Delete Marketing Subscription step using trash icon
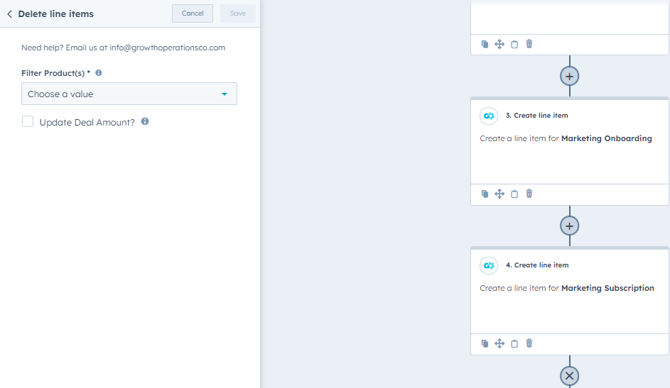670x388 pixels. [x=529, y=343]
